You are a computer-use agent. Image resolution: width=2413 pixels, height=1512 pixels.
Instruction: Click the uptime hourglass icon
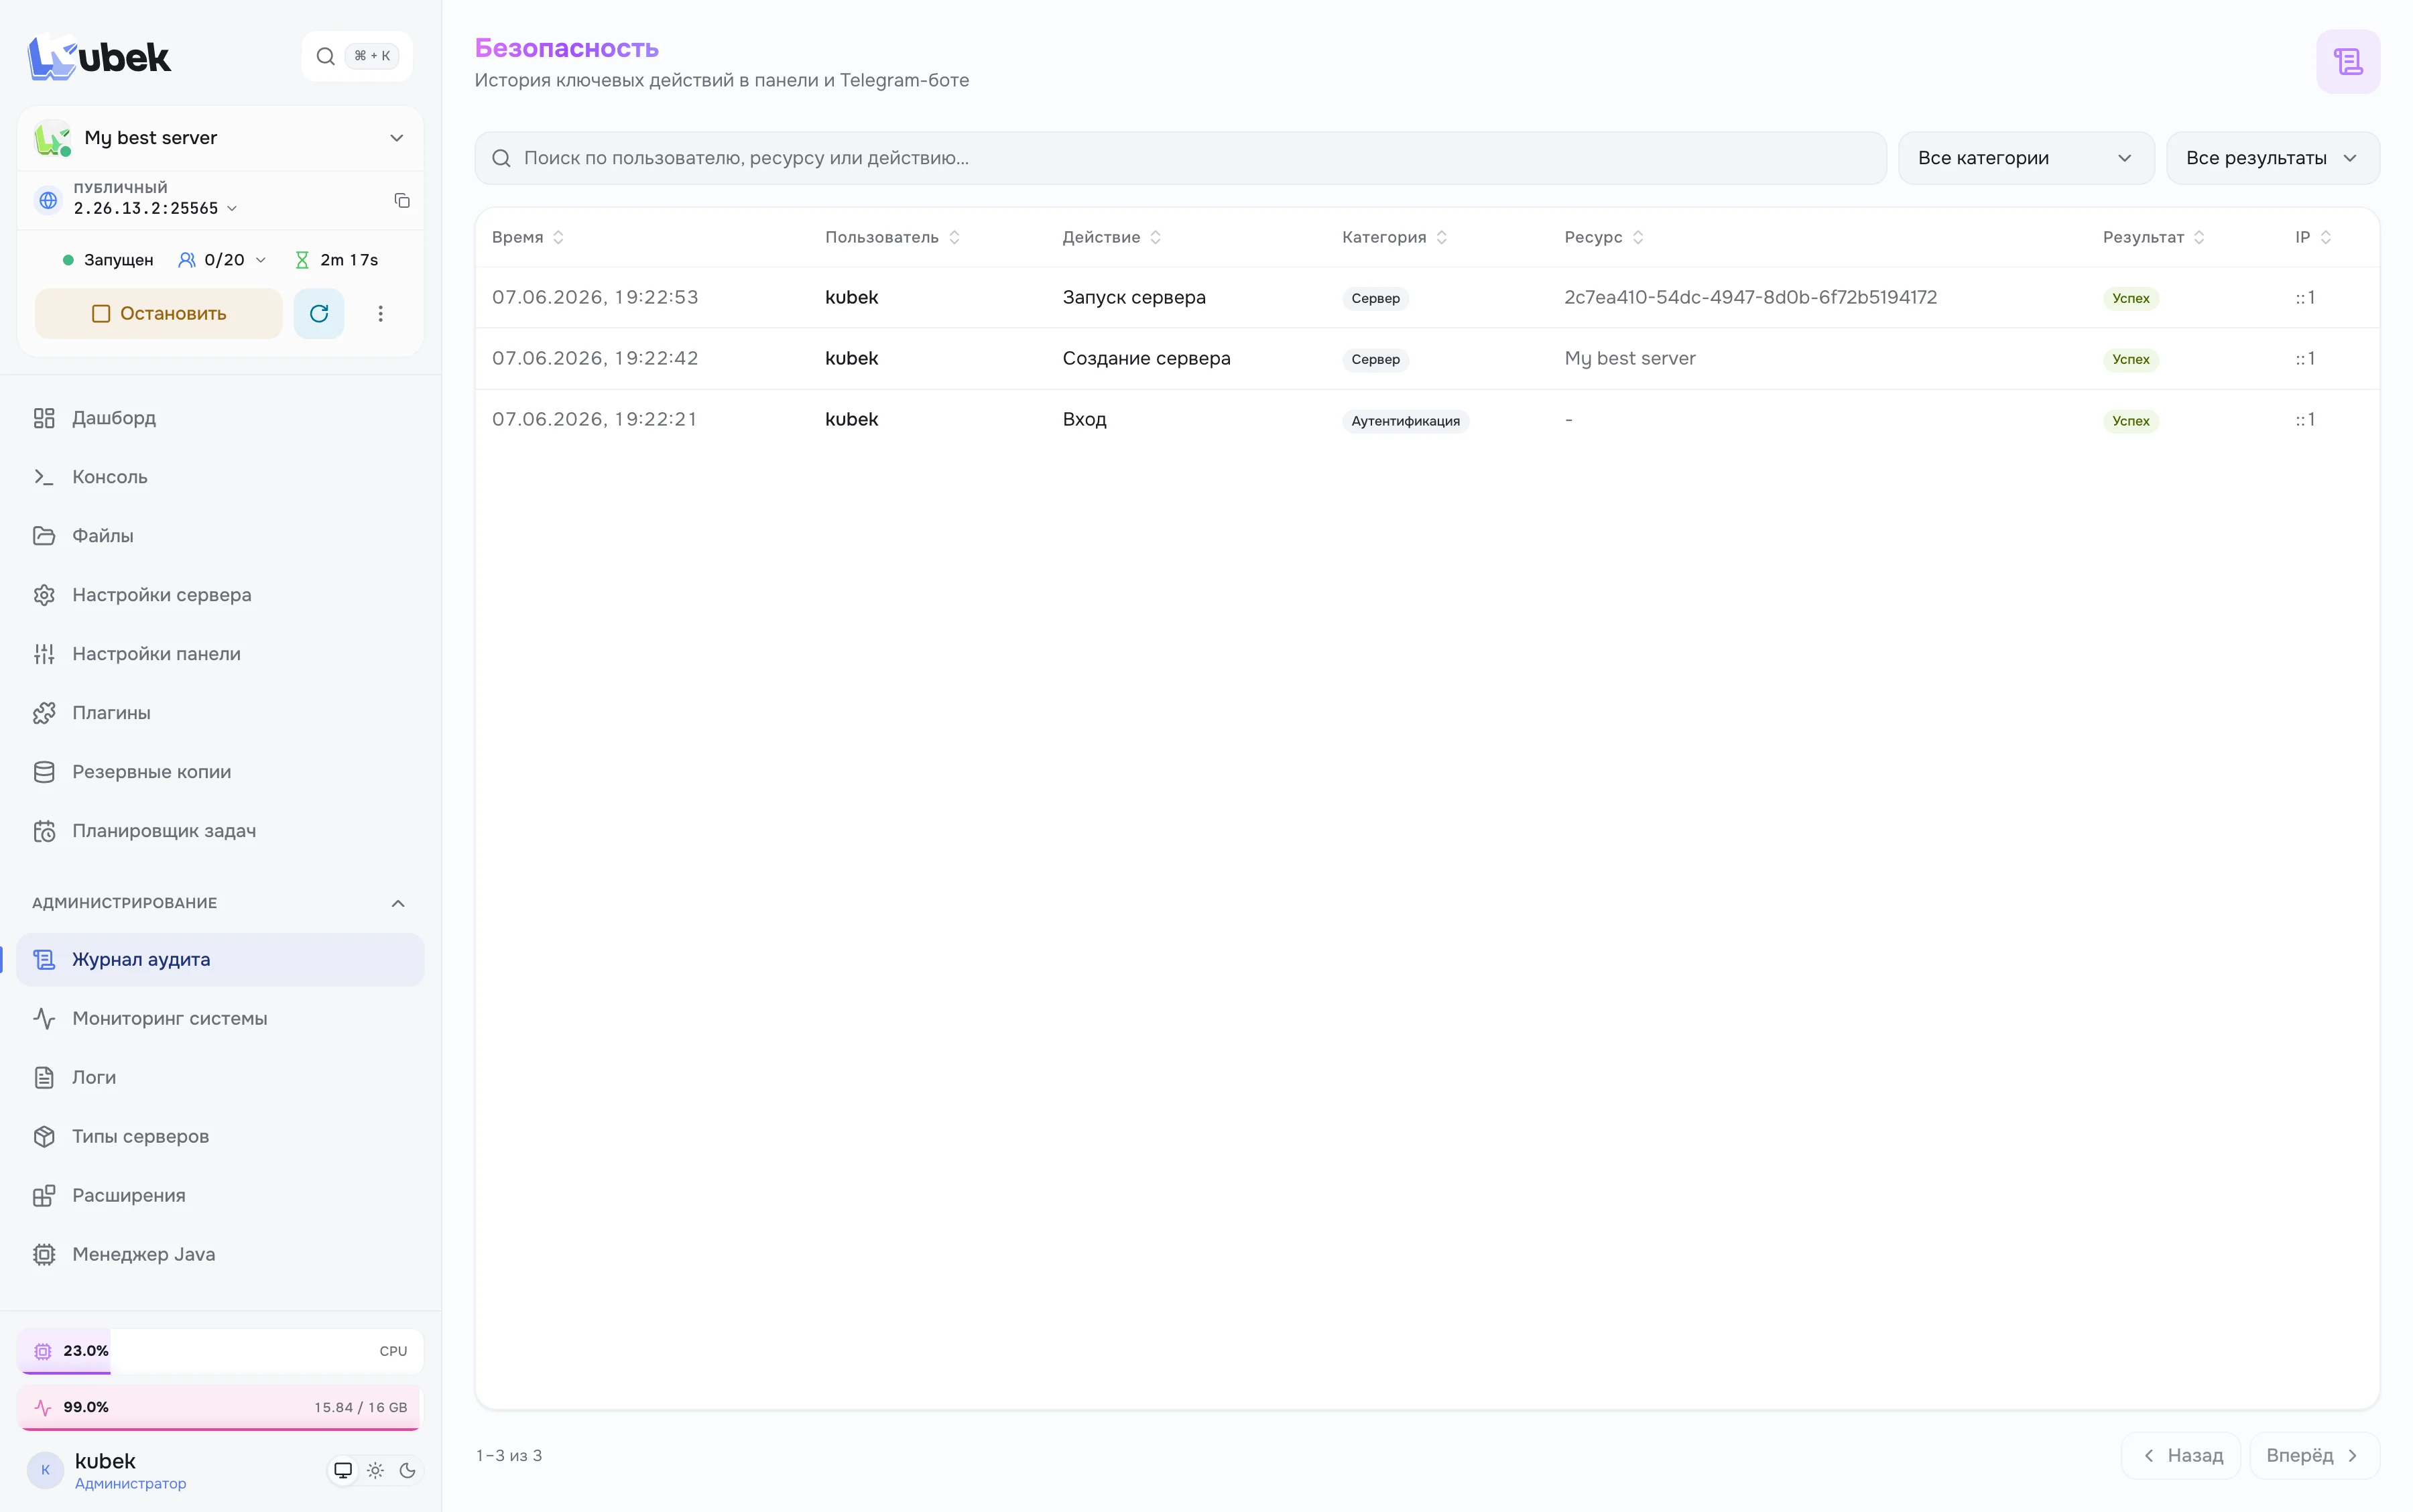point(302,260)
